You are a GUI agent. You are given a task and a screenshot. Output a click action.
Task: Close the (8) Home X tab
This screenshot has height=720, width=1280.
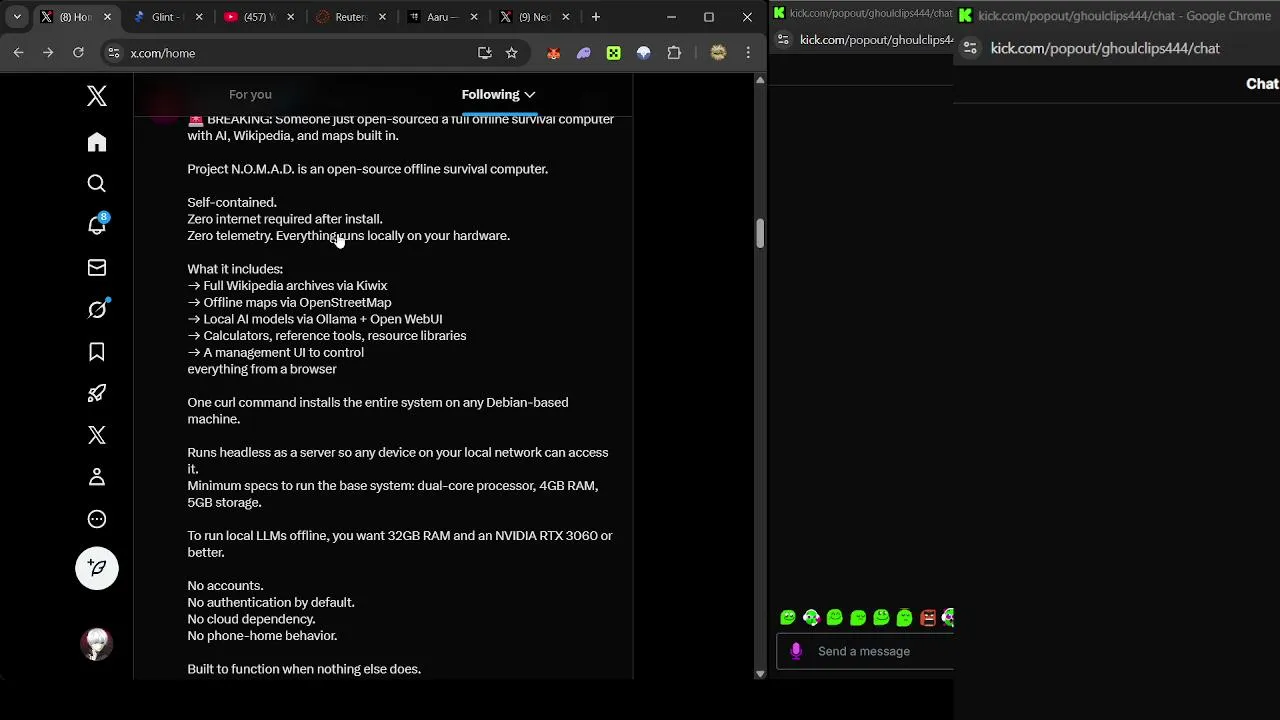108,17
